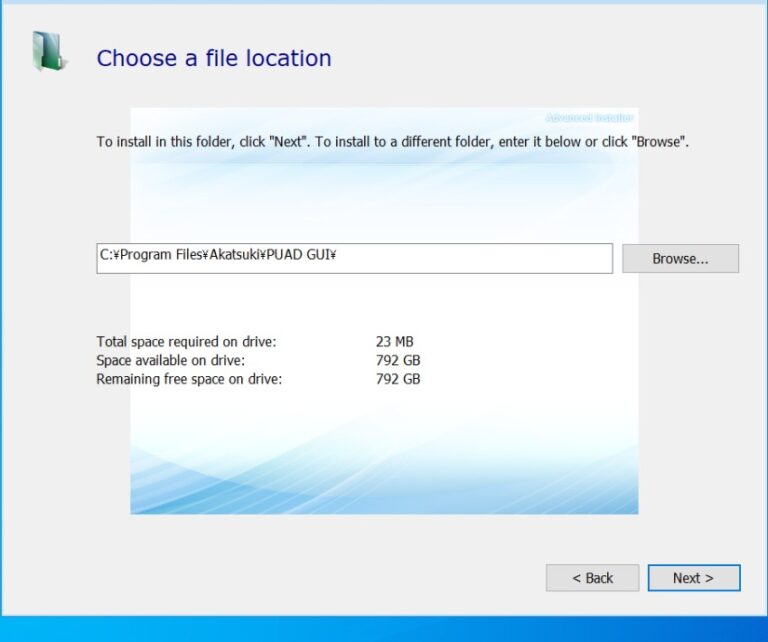
Task: Select the 'Remaining free space on drive' label
Action: (189, 379)
